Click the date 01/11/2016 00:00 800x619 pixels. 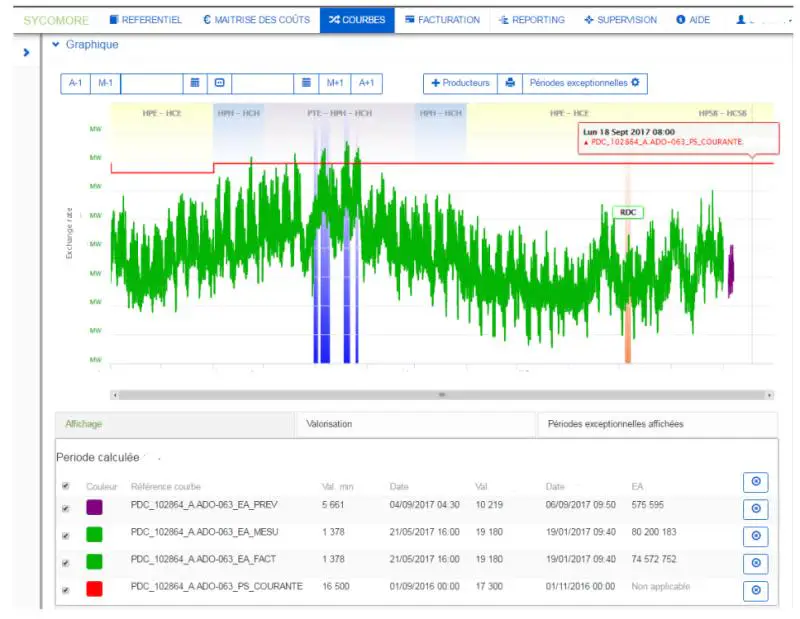(x=581, y=586)
